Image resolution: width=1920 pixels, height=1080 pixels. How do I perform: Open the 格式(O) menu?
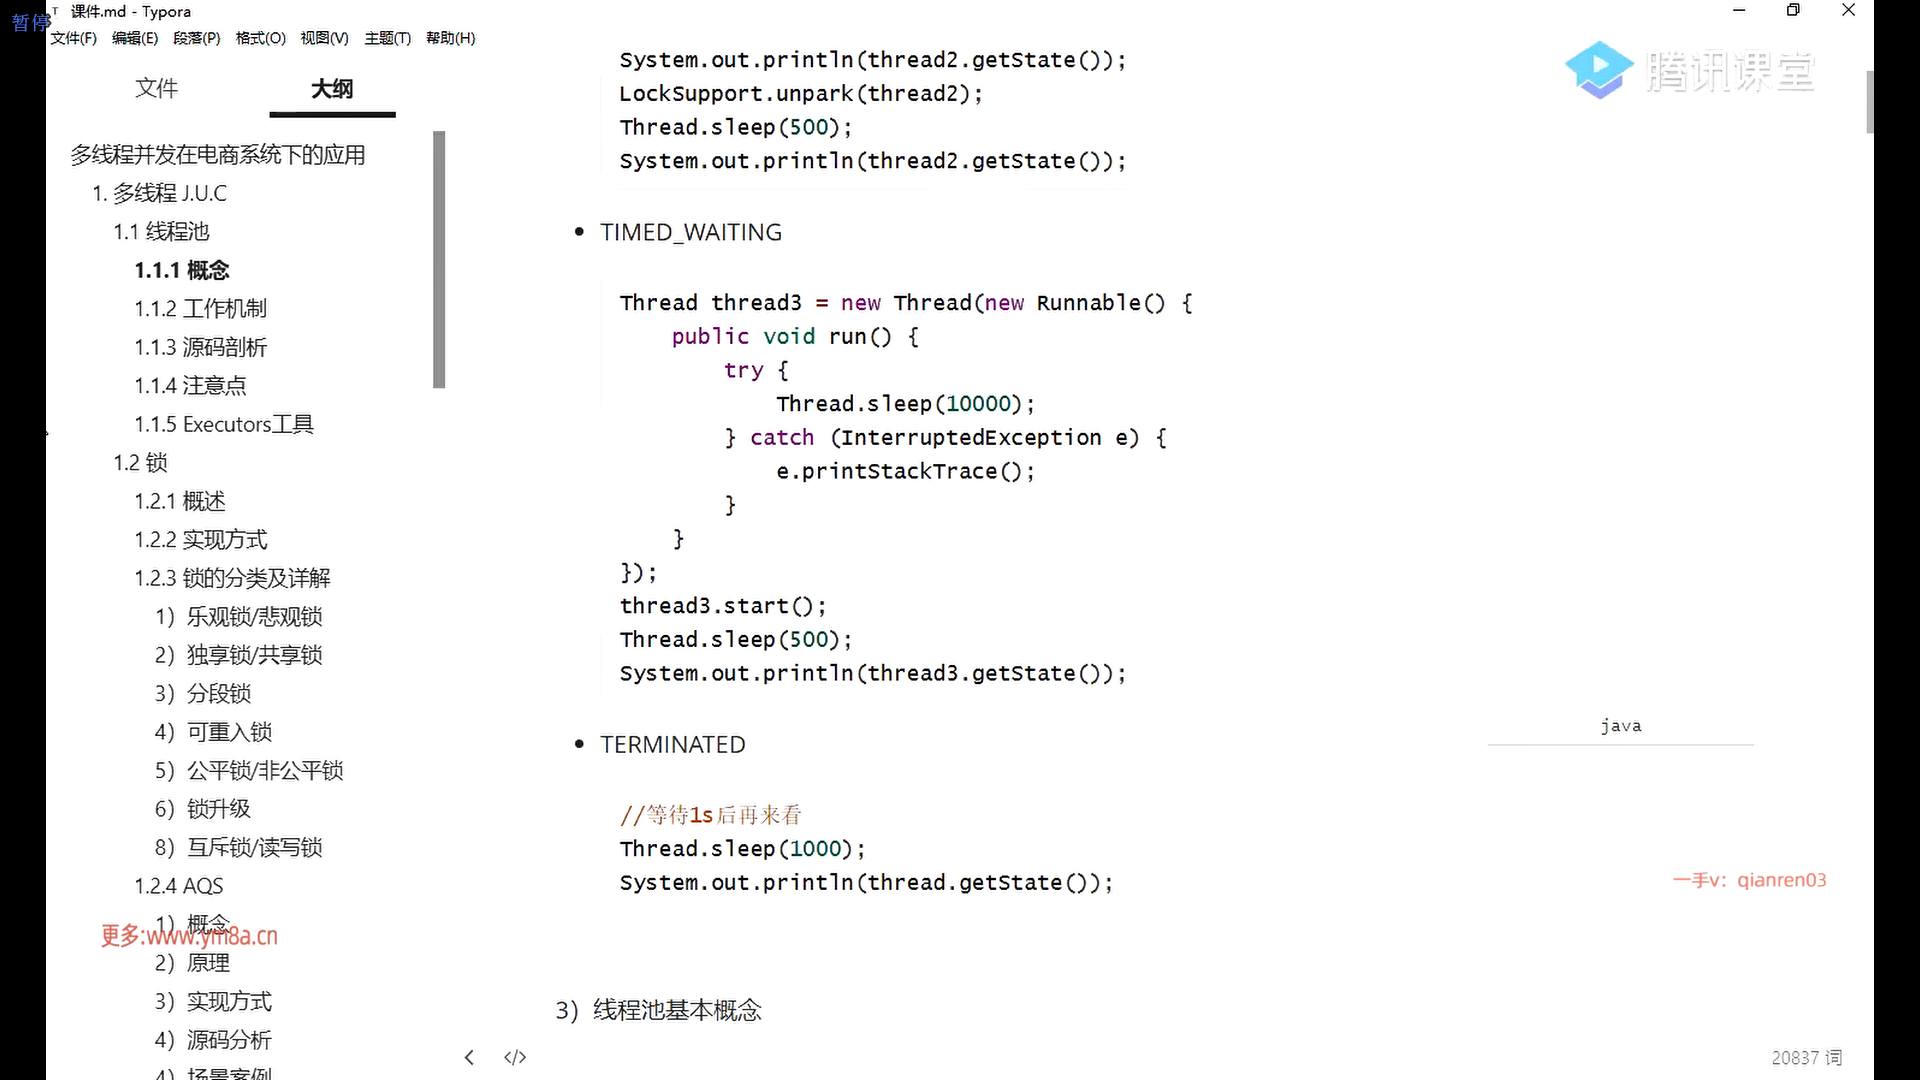click(x=260, y=38)
